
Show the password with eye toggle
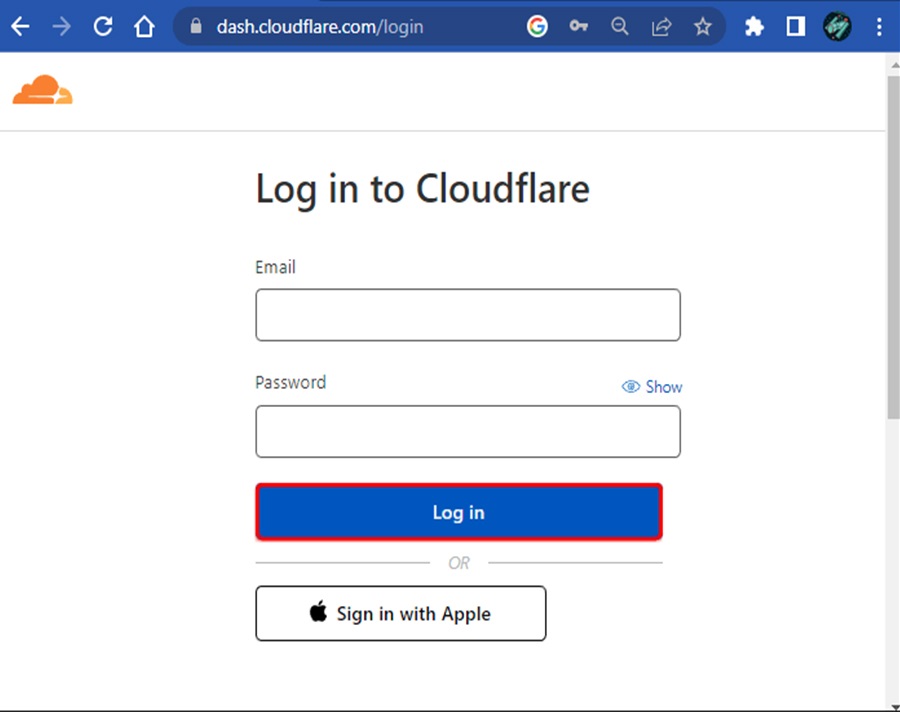coord(652,387)
